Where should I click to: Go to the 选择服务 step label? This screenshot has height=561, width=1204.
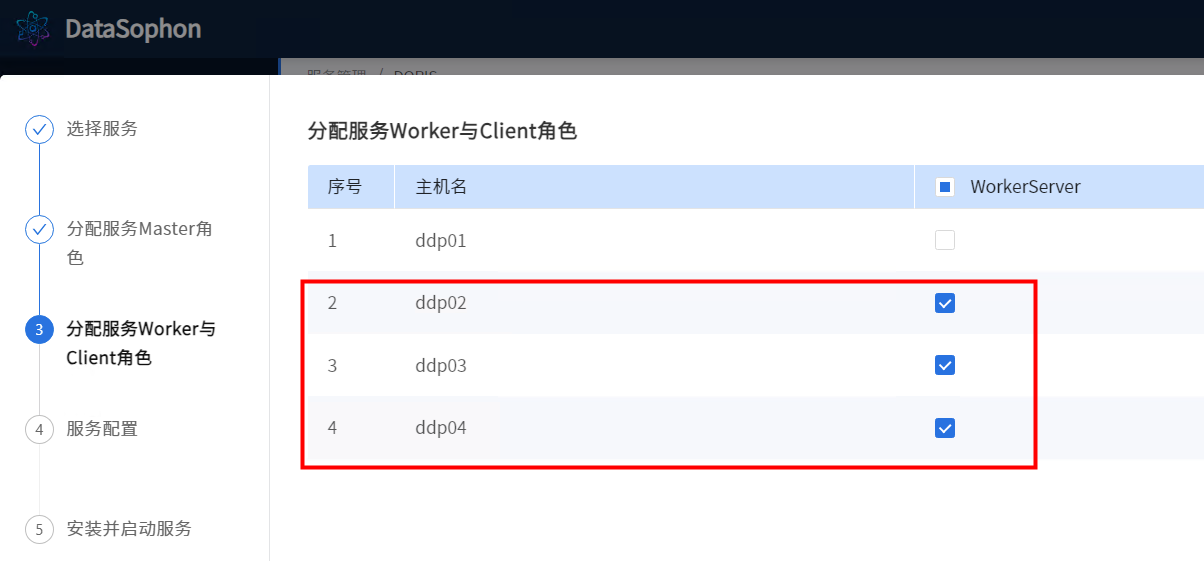point(102,128)
